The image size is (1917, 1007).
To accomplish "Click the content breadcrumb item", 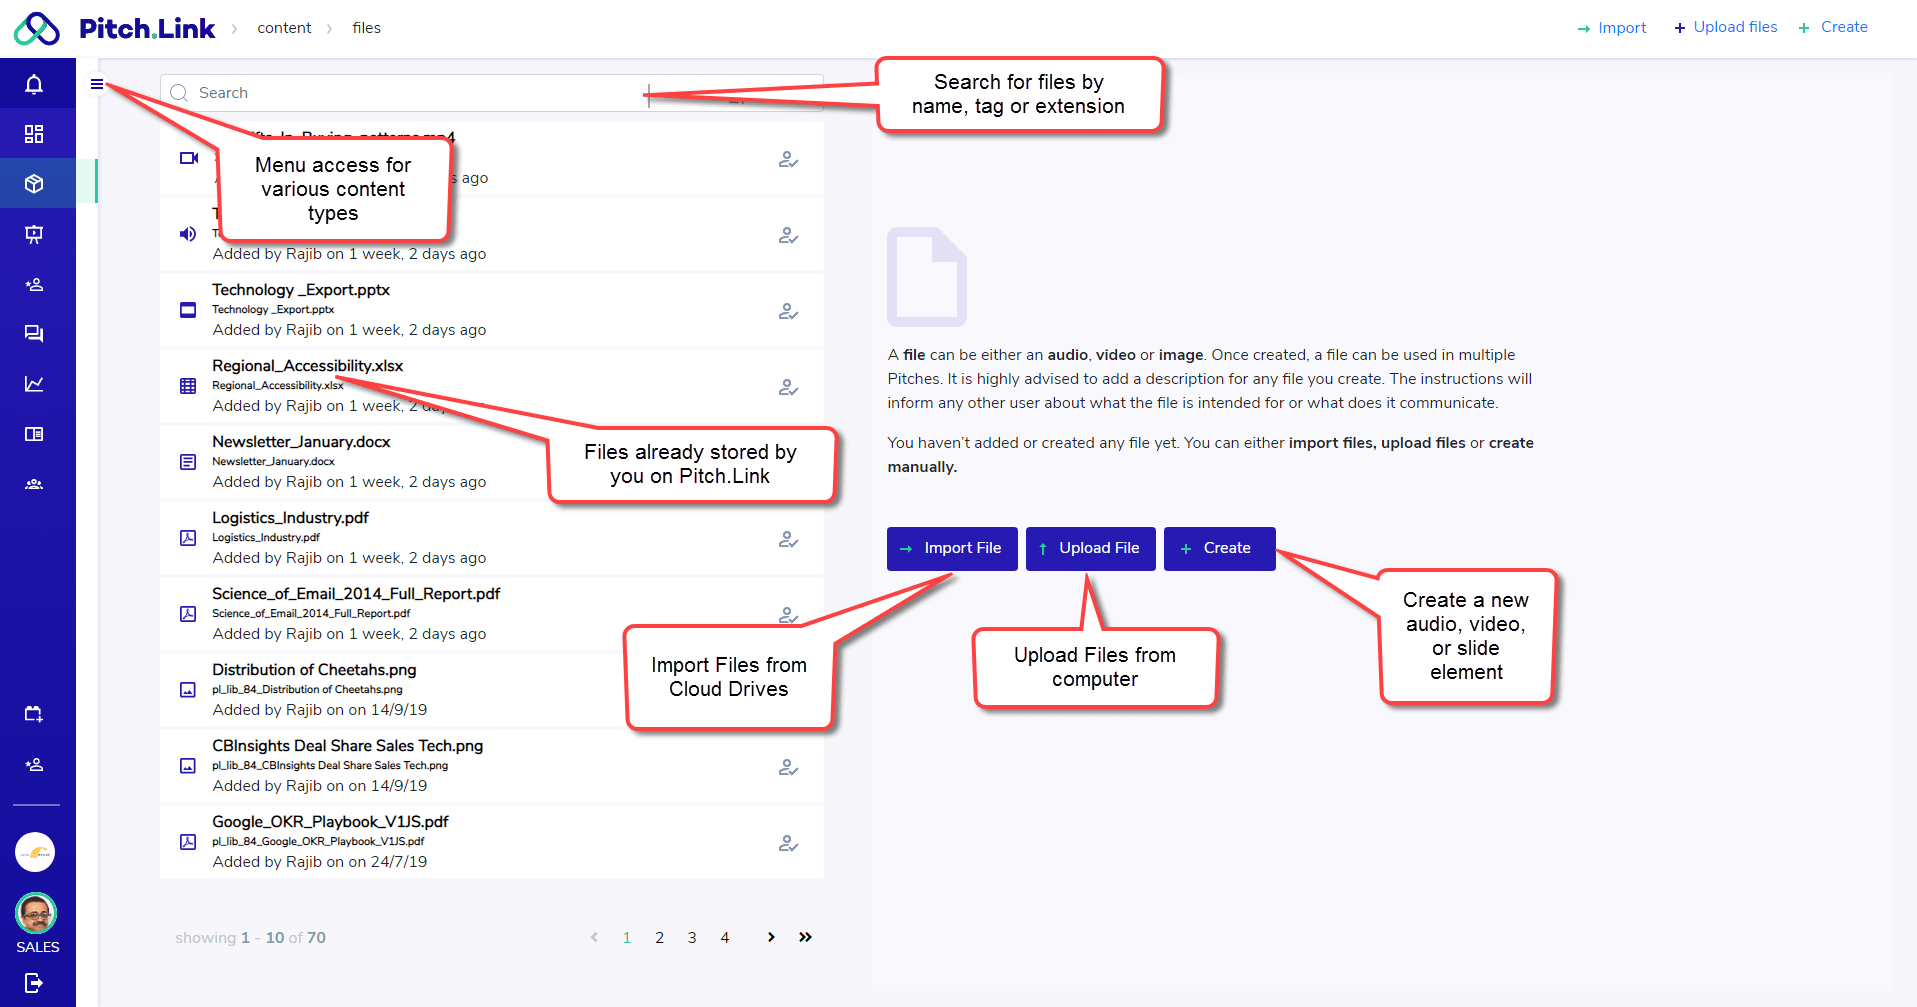I will 284,28.
